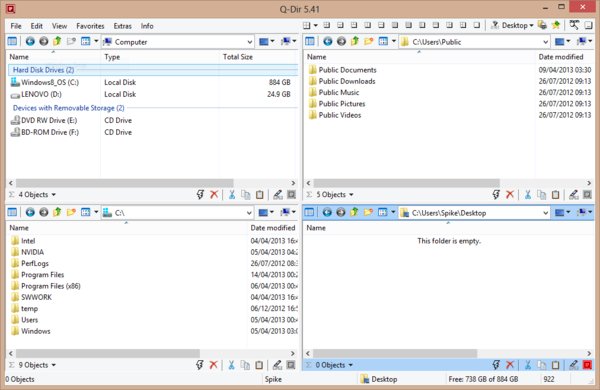Select the SWWORK folder
Viewport: 600px width, 390px height.
(x=31, y=297)
